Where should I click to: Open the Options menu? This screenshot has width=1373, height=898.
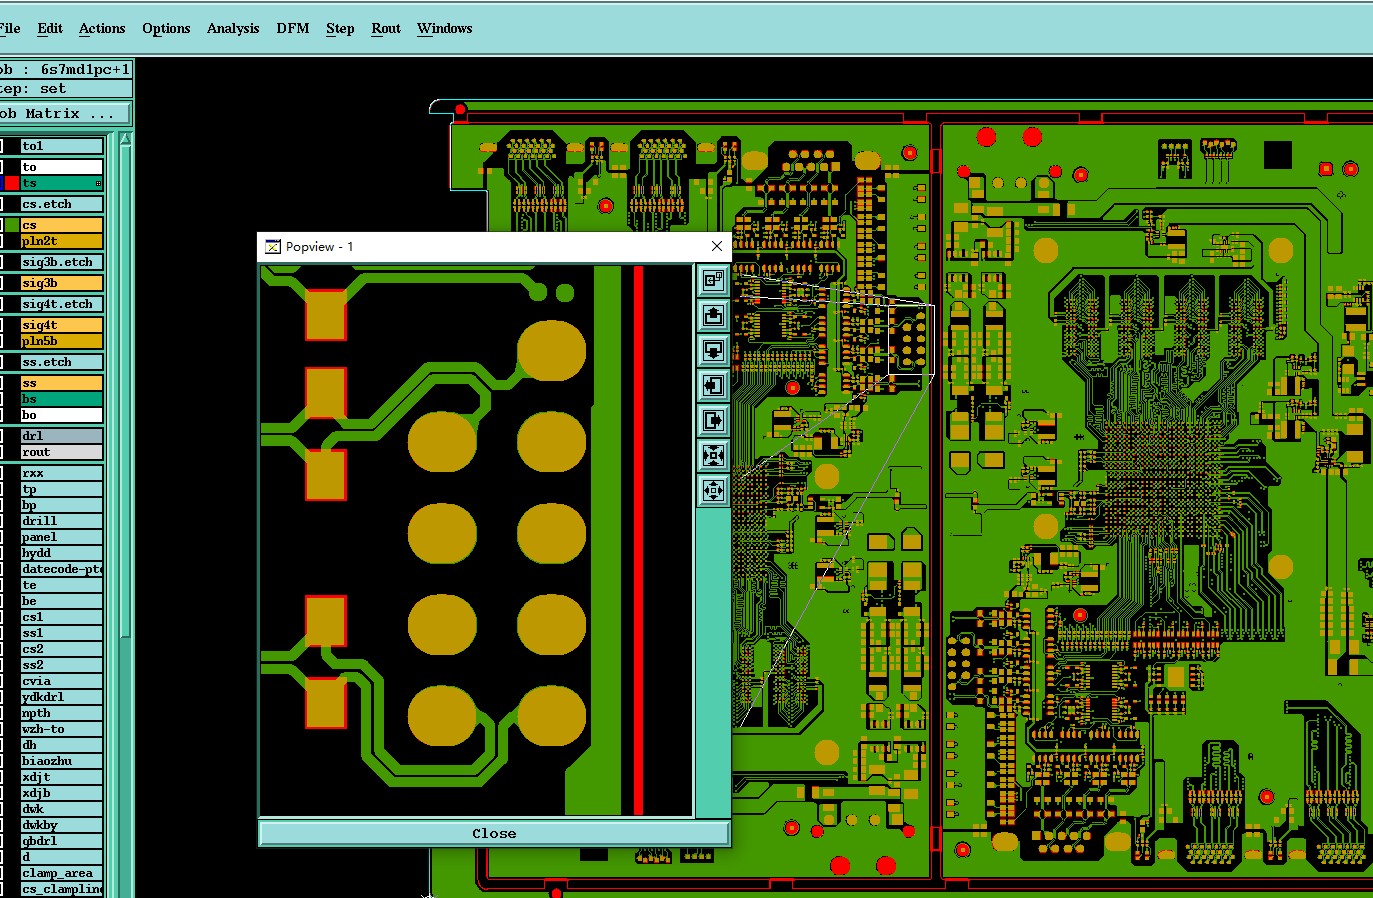[166, 28]
